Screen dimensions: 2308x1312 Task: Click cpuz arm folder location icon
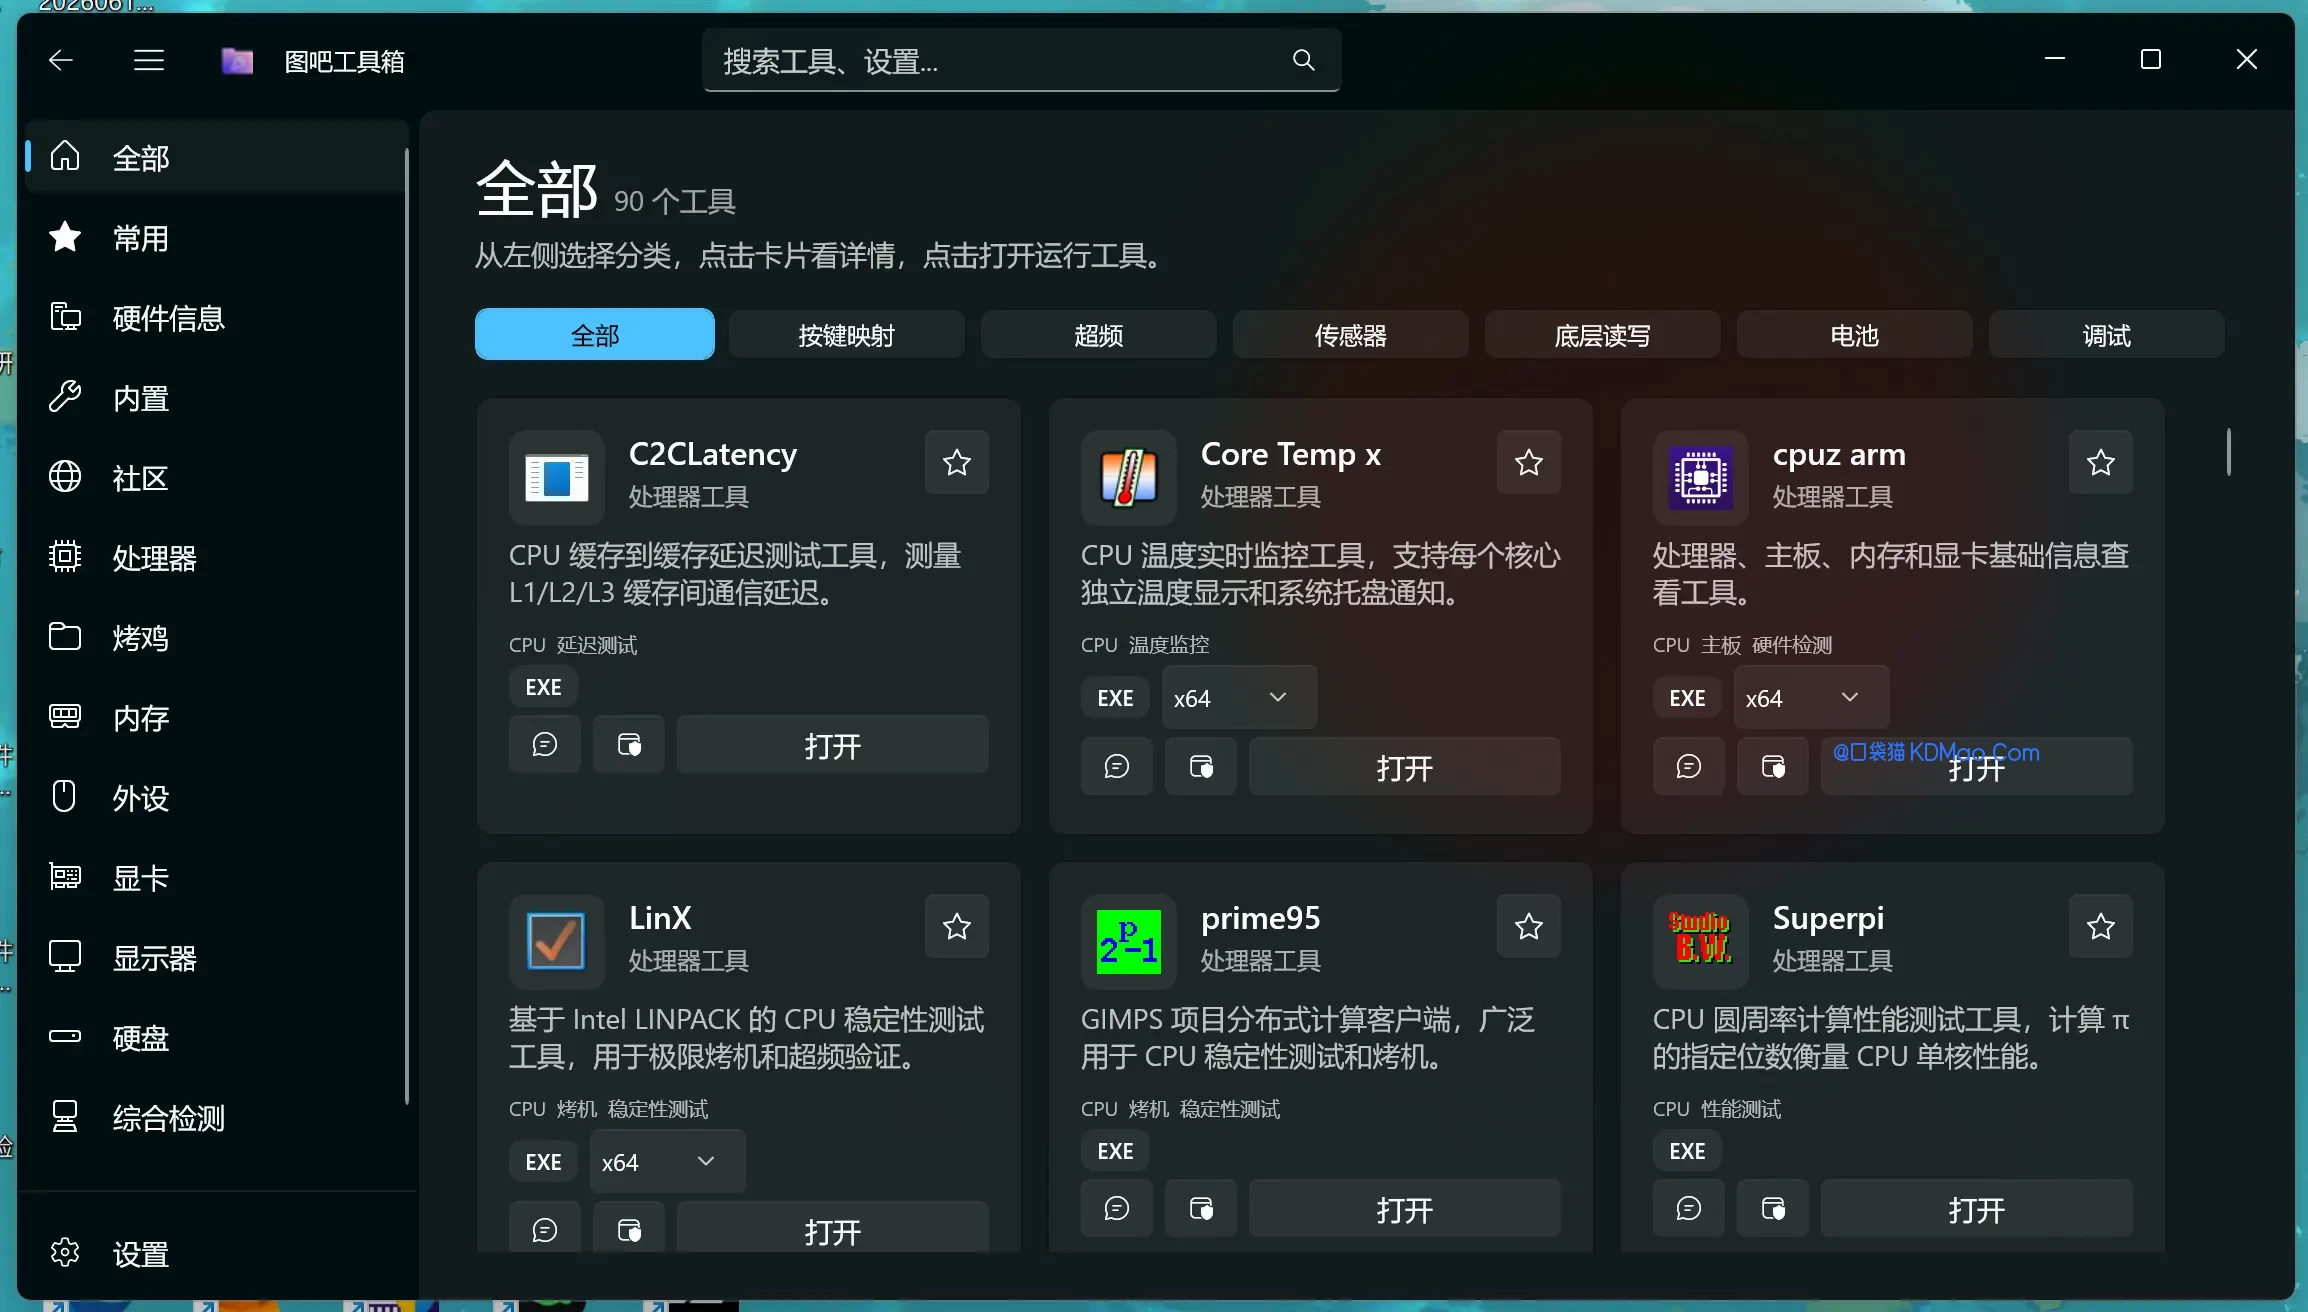point(1773,766)
